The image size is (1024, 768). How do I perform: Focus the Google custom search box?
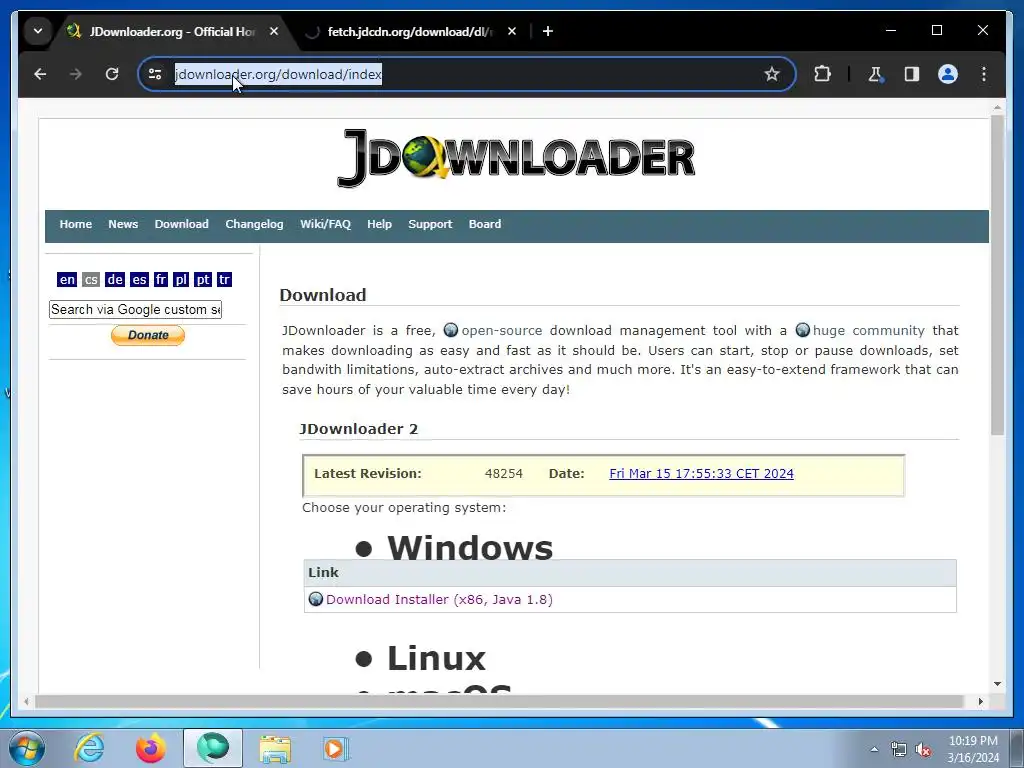pyautogui.click(x=135, y=310)
